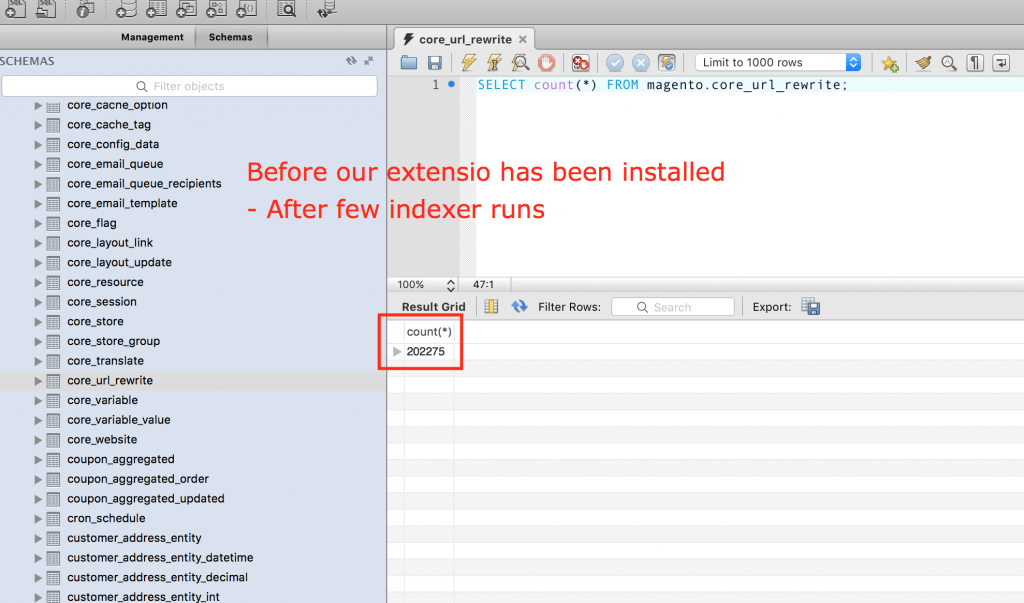
Task: Expand the core_url_rewrite table node
Action: [x=38, y=381]
